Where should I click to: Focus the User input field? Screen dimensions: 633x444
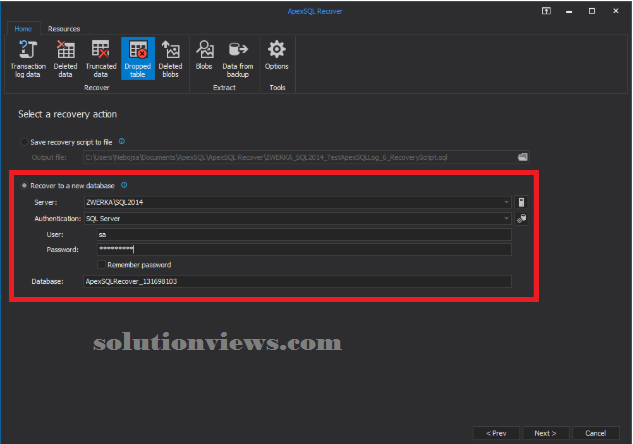click(x=304, y=235)
